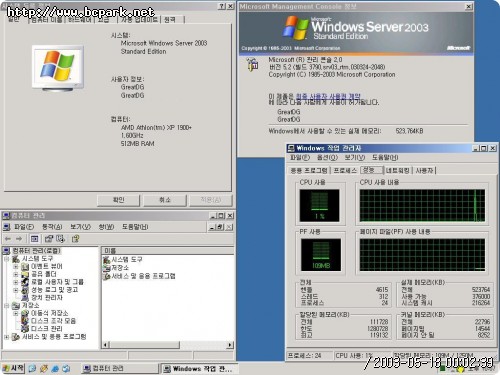The image size is (500, 375).
Task: Click the Computer Management title bar icon
Action: (x=6, y=216)
